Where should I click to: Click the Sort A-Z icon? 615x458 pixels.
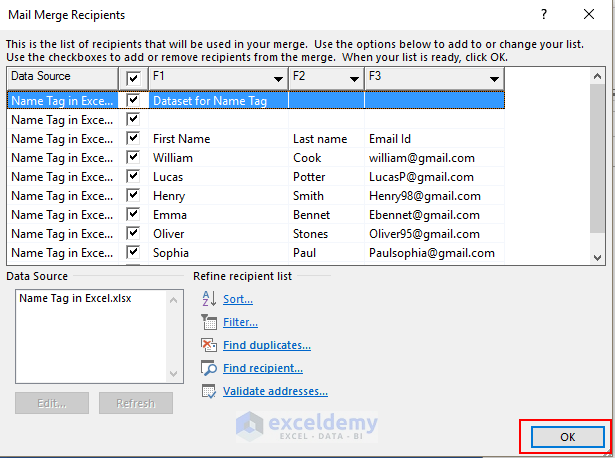209,299
